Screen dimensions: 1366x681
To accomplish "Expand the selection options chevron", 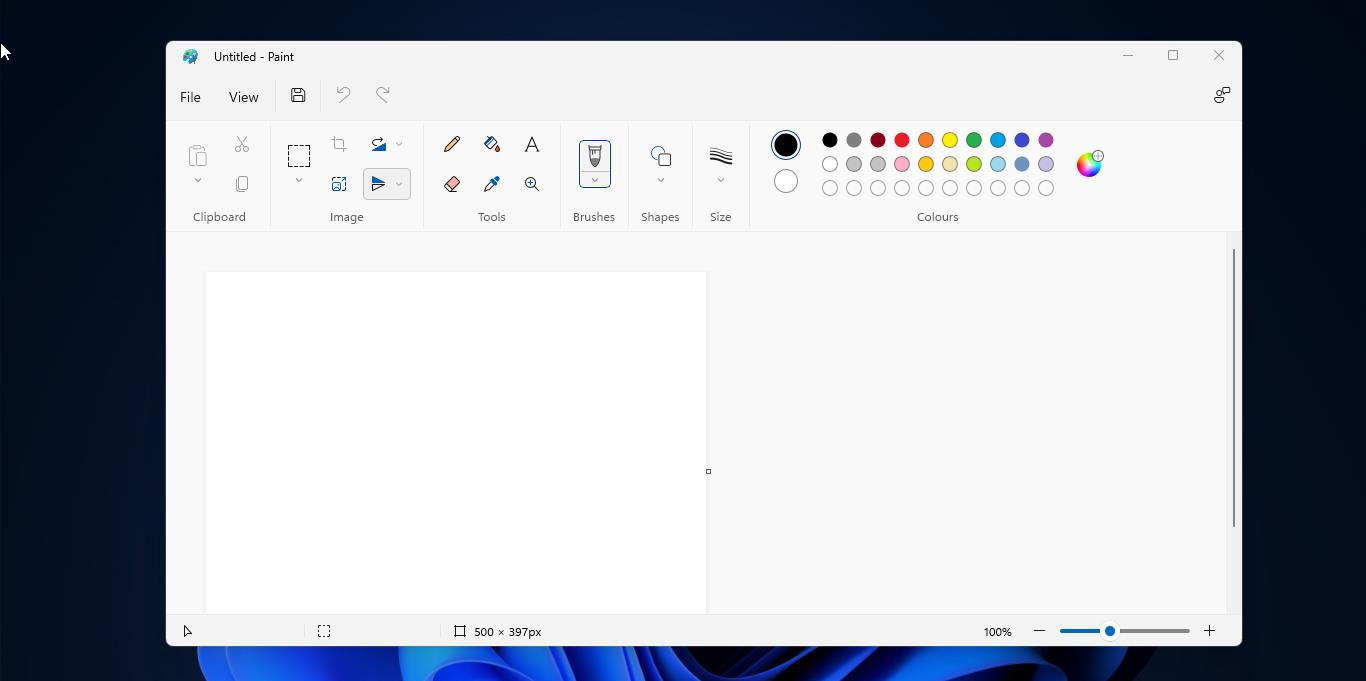I will point(299,181).
